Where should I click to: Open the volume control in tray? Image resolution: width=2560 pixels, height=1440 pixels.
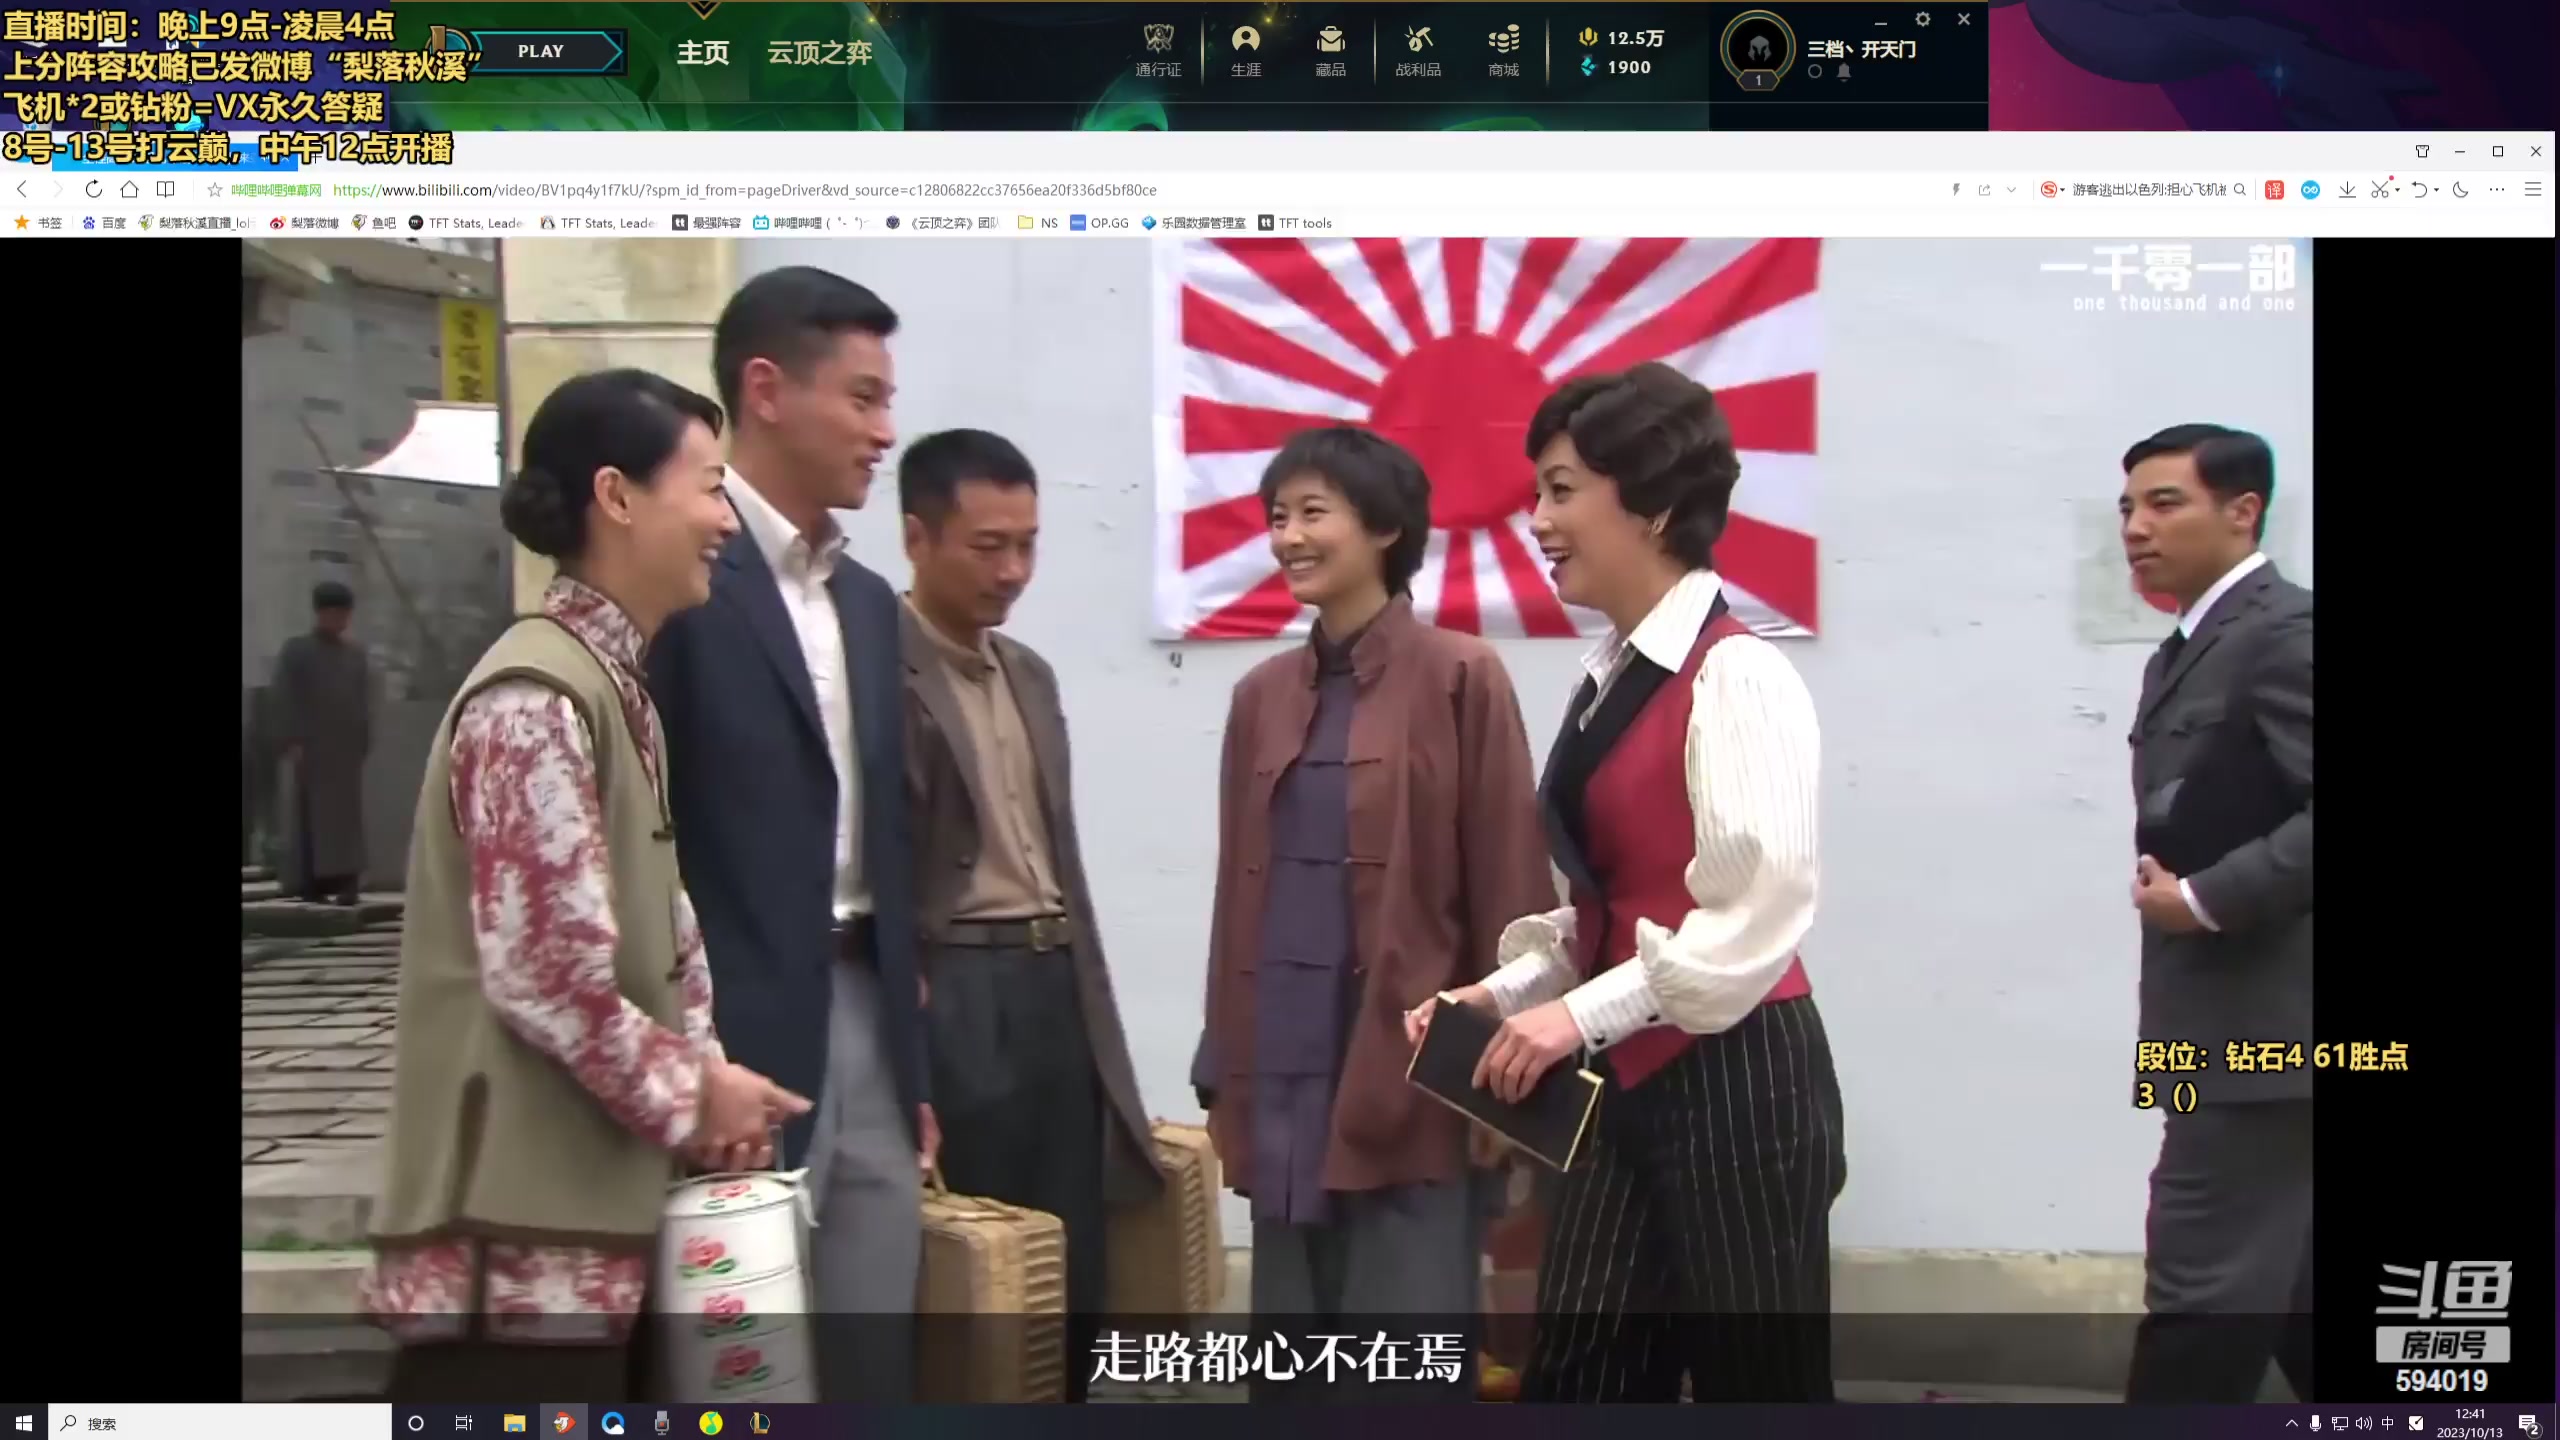(x=2364, y=1423)
